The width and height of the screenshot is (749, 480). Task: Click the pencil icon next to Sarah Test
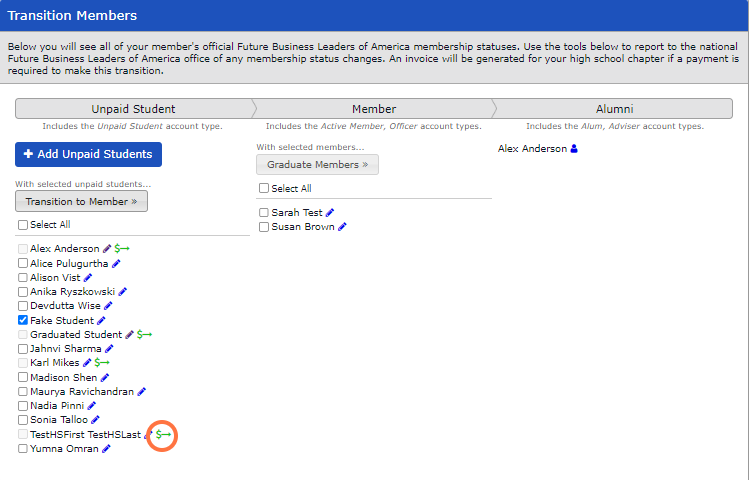tap(330, 213)
